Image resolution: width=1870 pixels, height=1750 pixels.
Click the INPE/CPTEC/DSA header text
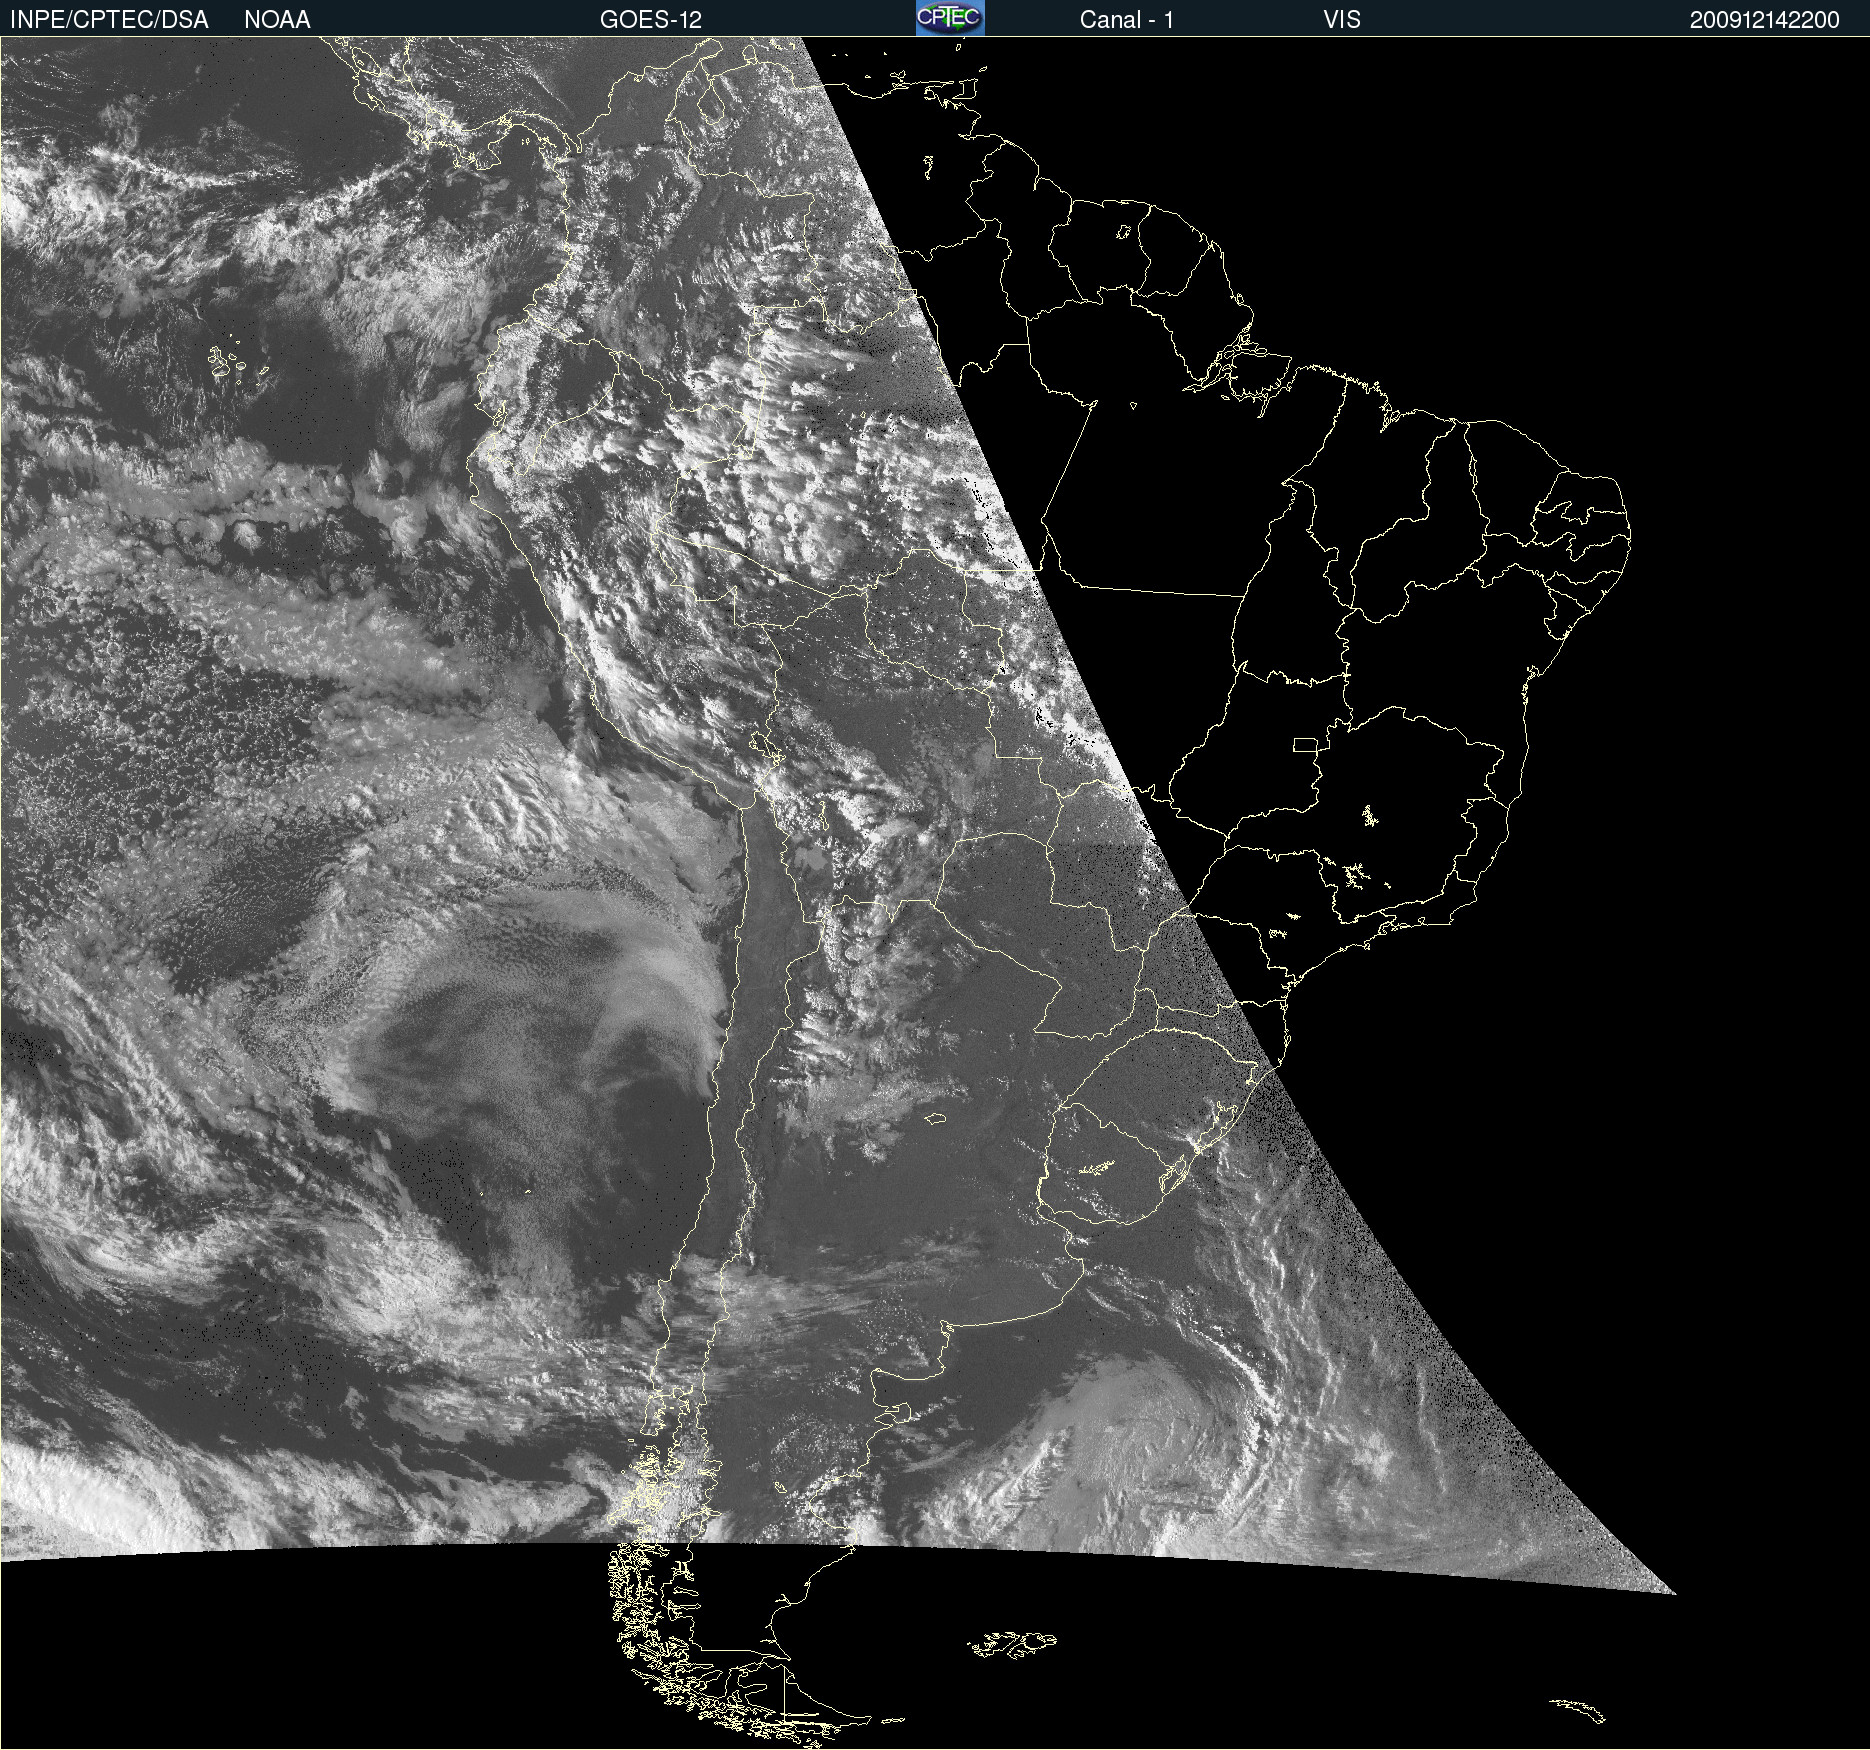109,20
